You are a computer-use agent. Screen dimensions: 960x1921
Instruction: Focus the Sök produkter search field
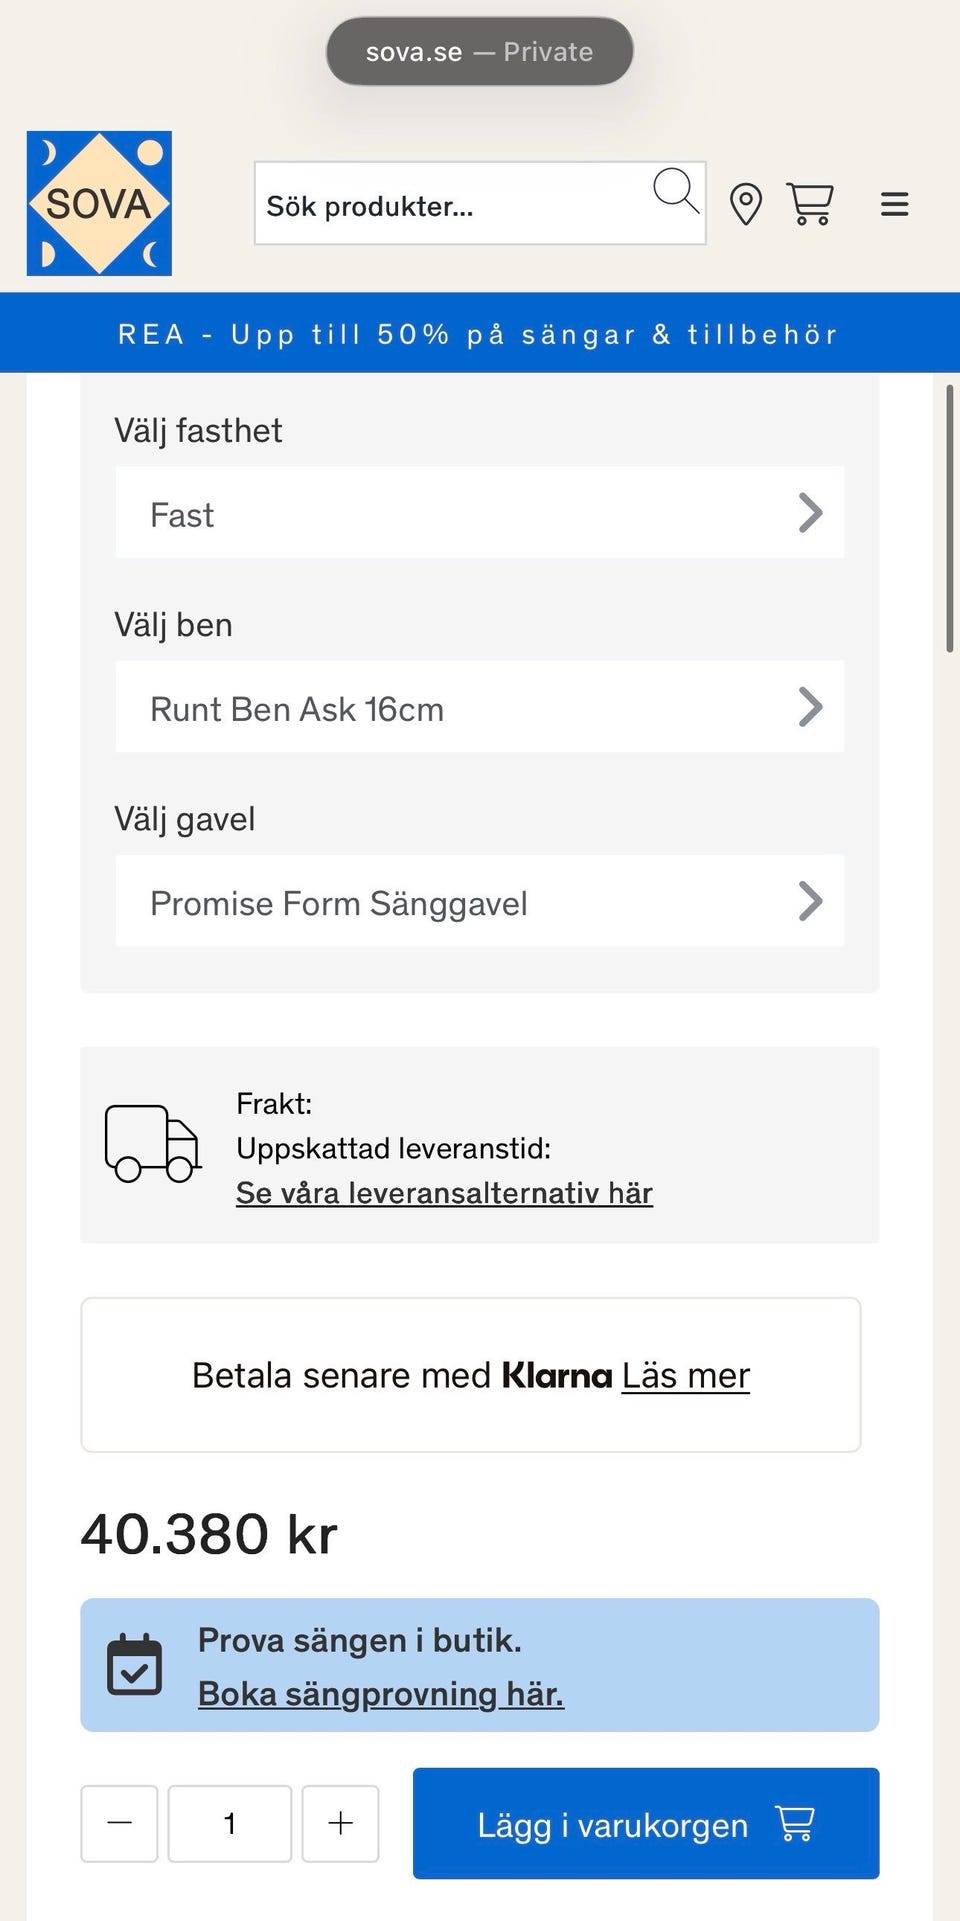coord(450,205)
